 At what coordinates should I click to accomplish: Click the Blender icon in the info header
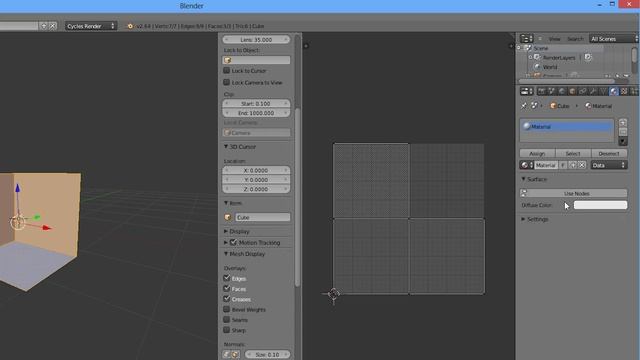tap(130, 26)
